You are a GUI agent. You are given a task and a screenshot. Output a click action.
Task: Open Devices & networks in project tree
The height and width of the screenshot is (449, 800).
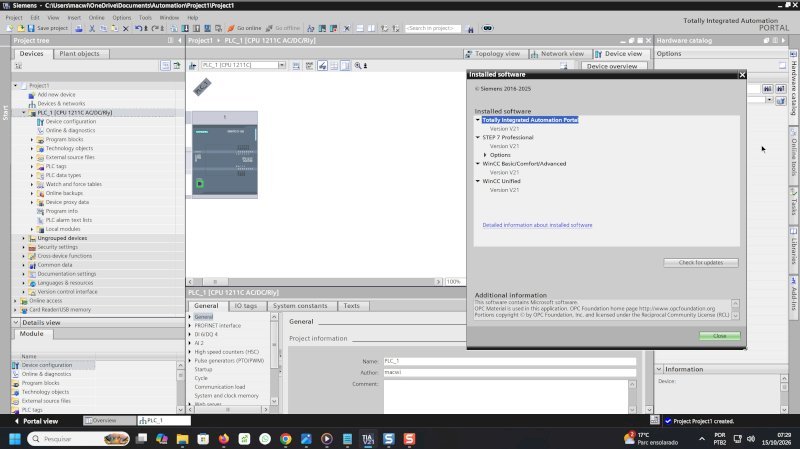click(61, 104)
